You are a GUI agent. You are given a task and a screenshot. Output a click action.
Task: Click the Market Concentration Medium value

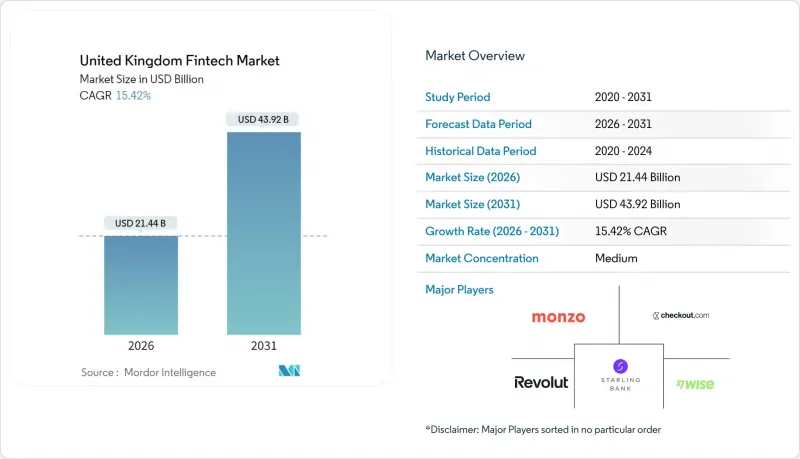(615, 258)
